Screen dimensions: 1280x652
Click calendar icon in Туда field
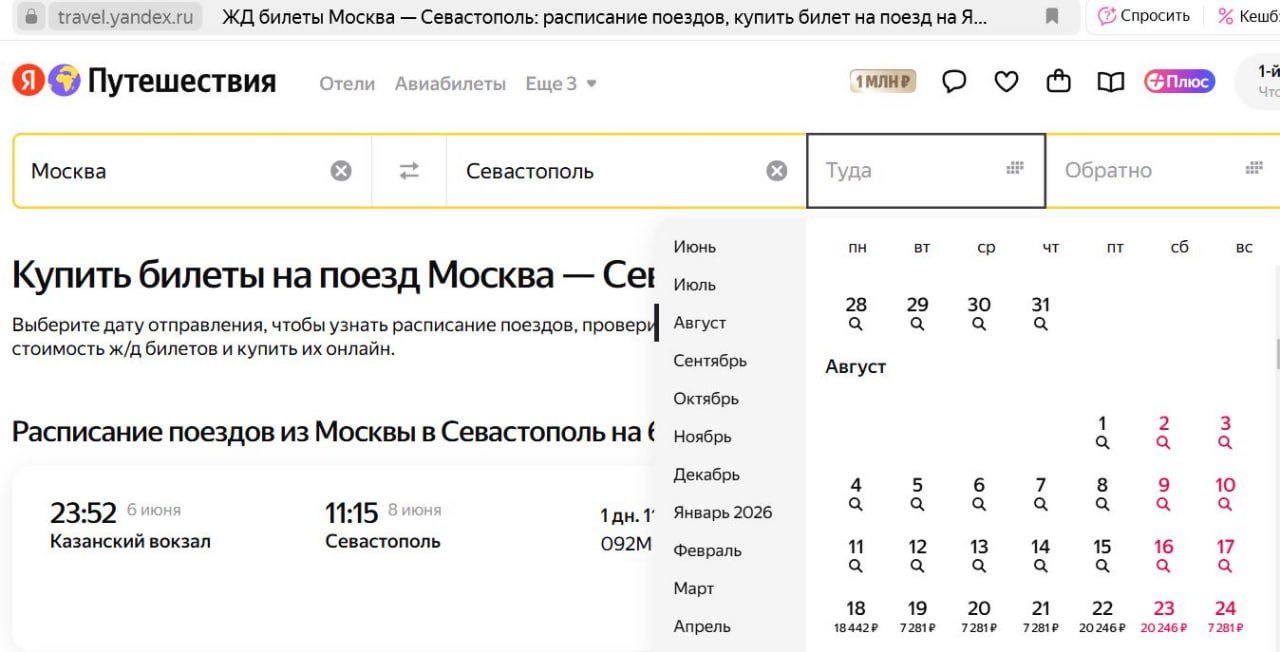pos(1015,168)
